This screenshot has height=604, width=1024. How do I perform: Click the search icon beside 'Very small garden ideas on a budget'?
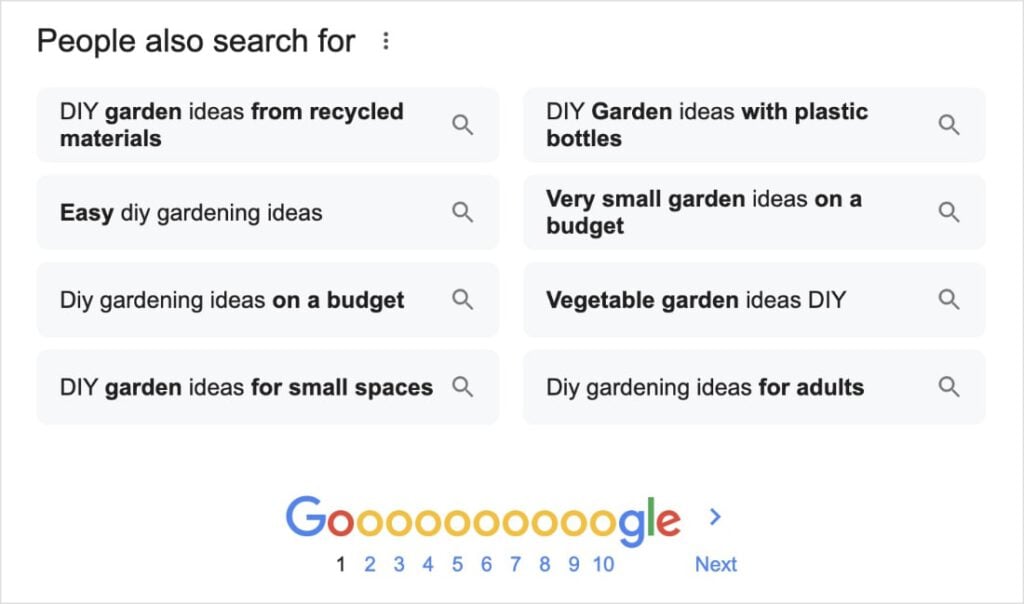(x=948, y=212)
